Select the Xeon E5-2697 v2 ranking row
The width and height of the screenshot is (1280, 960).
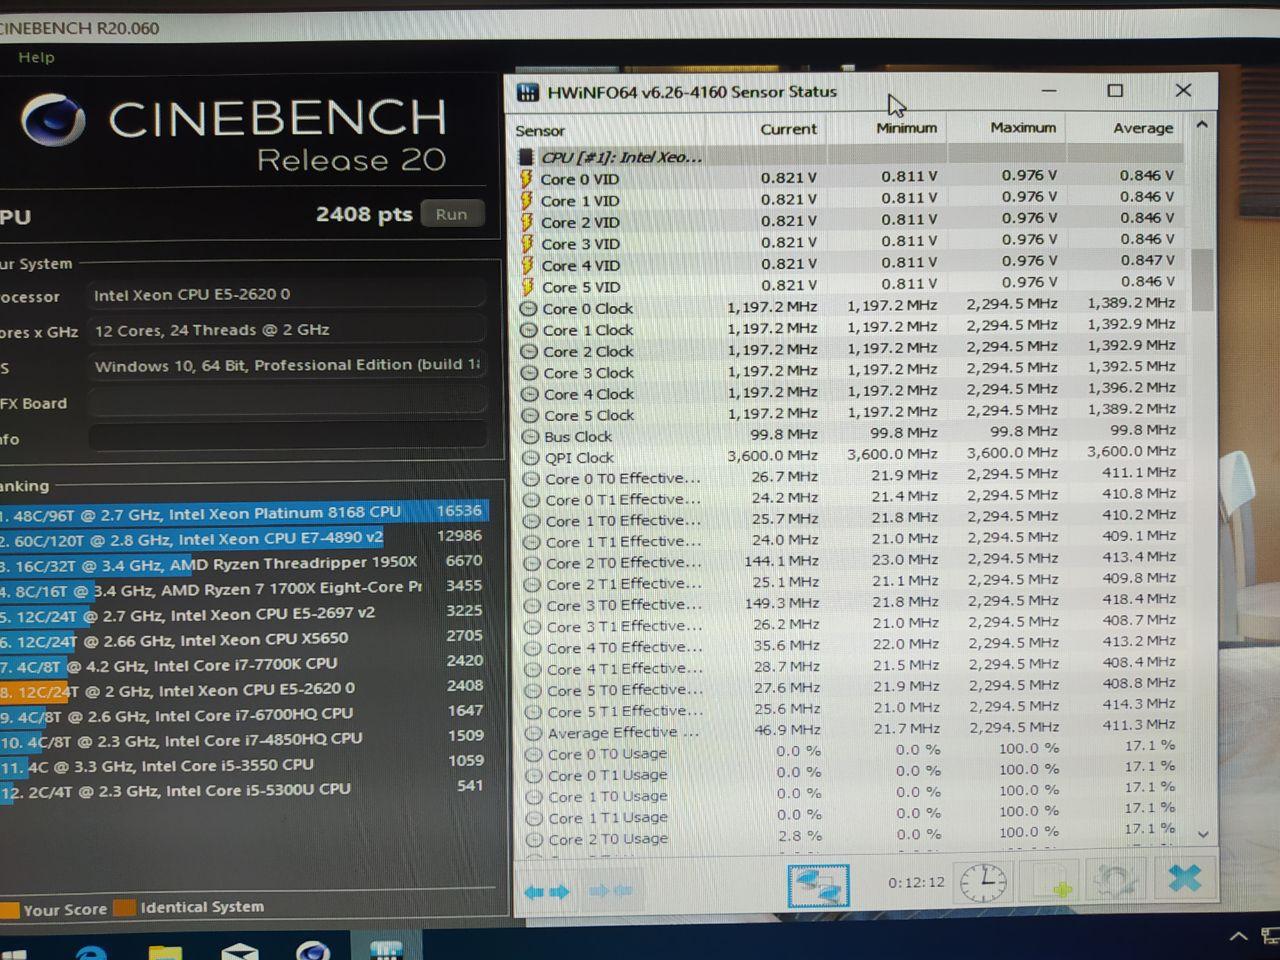point(244,613)
